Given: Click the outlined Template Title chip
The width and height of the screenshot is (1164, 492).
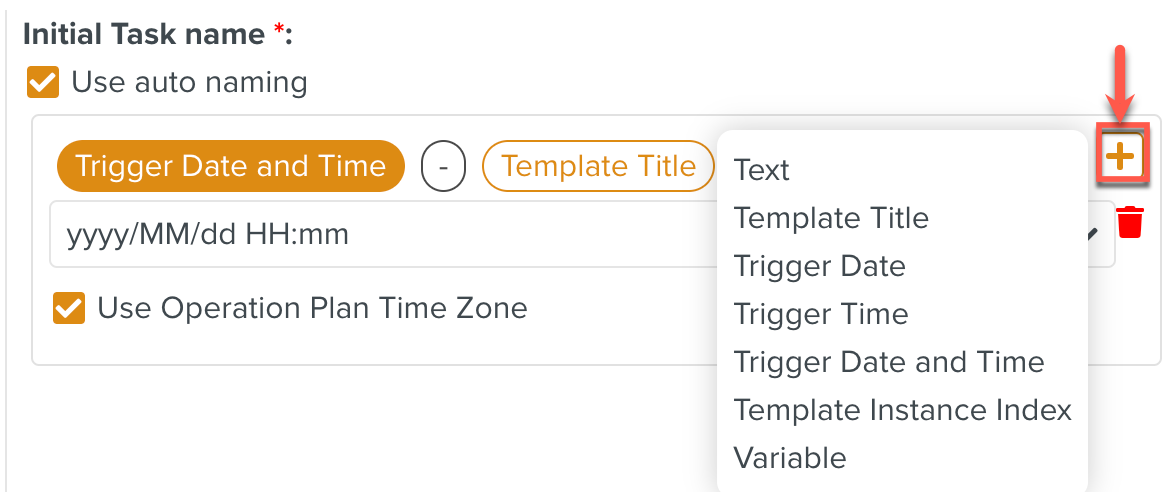Looking at the screenshot, I should pyautogui.click(x=598, y=166).
